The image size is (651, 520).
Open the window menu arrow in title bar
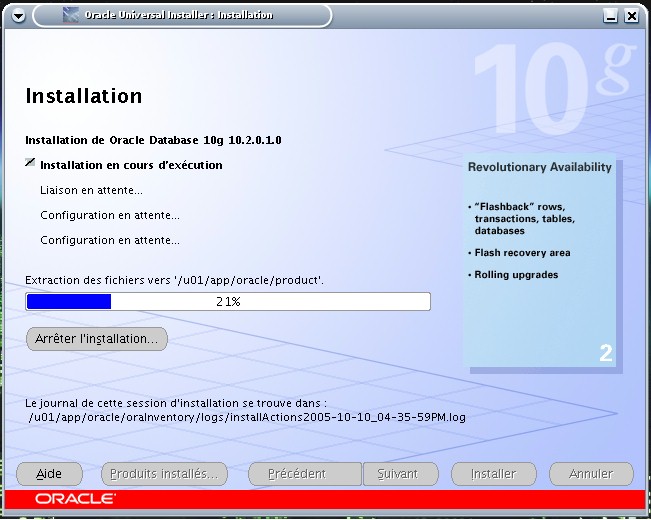click(18, 16)
